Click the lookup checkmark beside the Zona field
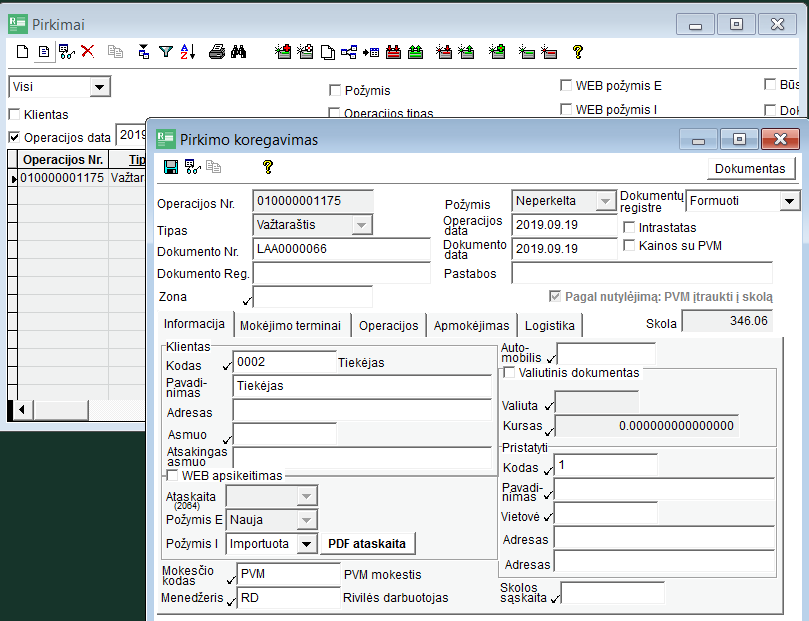 pos(247,301)
